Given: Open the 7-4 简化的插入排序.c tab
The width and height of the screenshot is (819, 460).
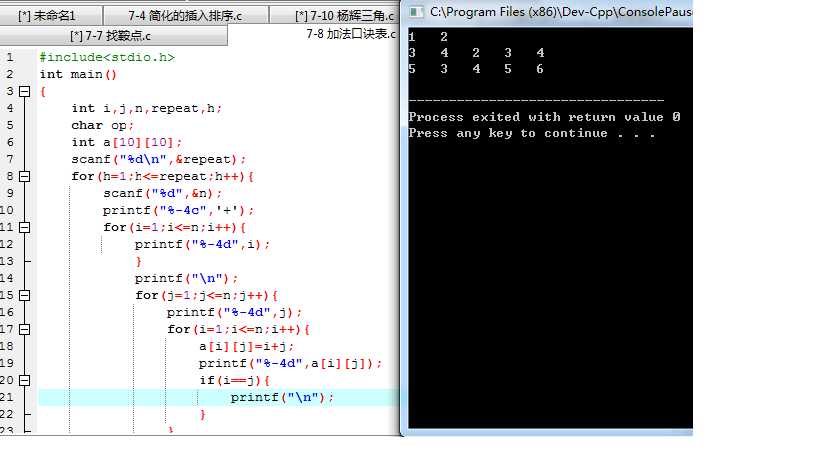Looking at the screenshot, I should click(x=185, y=15).
